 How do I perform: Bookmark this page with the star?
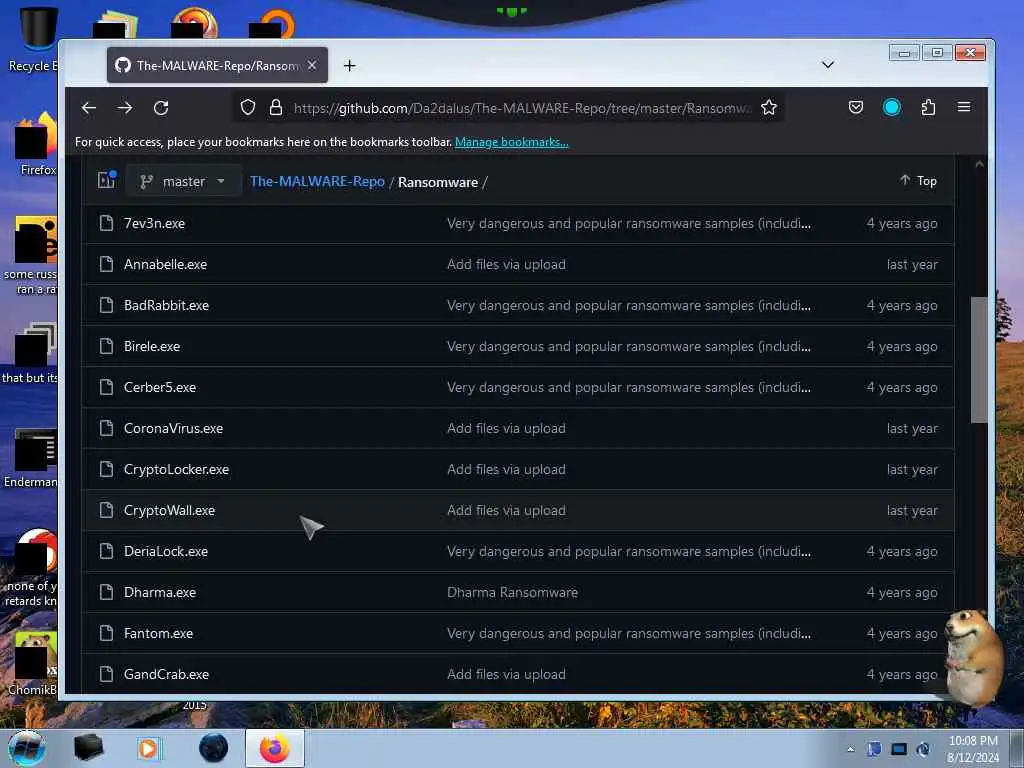769,108
